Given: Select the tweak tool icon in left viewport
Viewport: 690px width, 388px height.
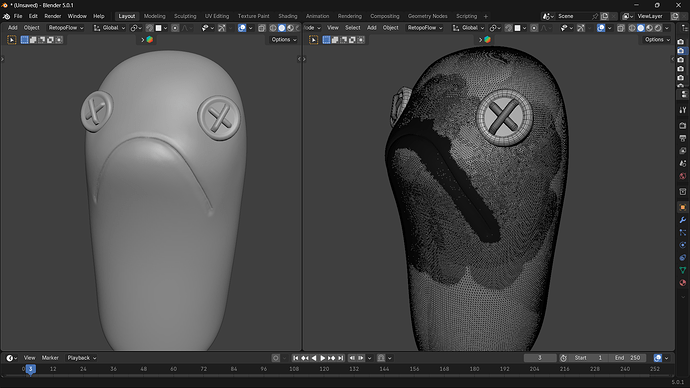Looking at the screenshot, I should point(12,40).
